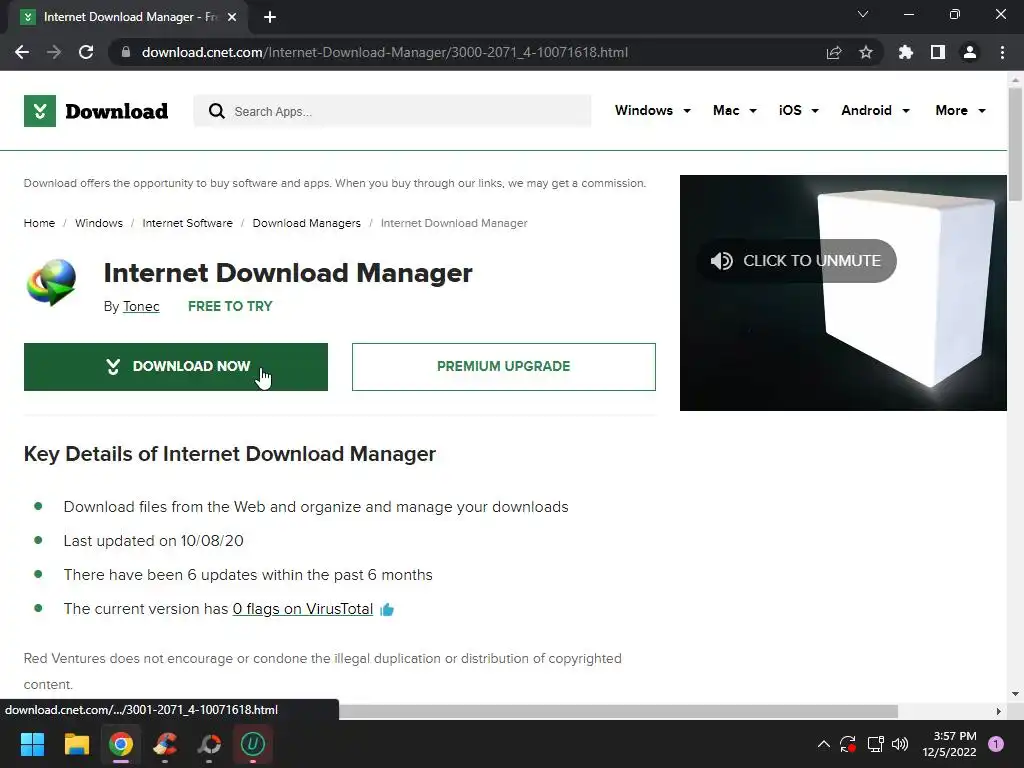Expand the More menu dropdown
This screenshot has height=768, width=1024.
pos(960,110)
